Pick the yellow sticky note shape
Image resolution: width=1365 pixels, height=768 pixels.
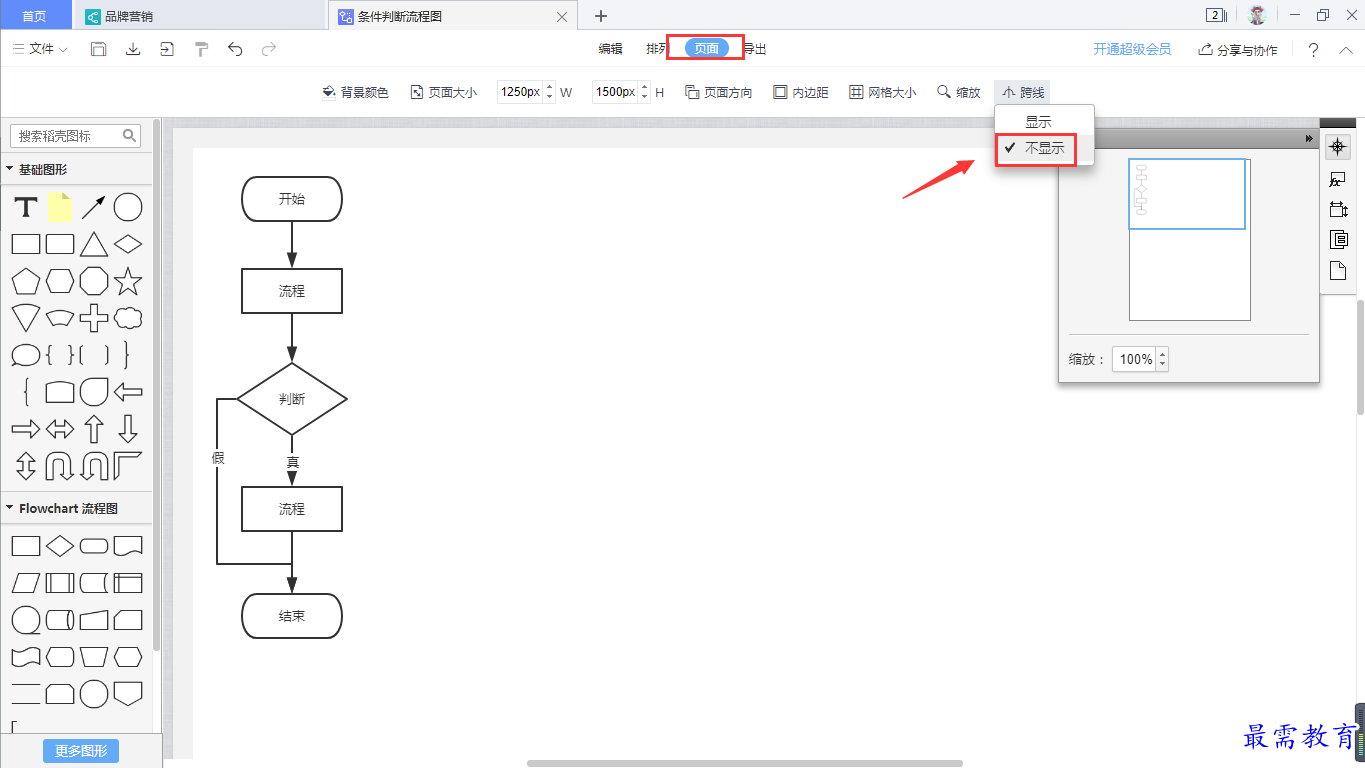click(x=60, y=207)
